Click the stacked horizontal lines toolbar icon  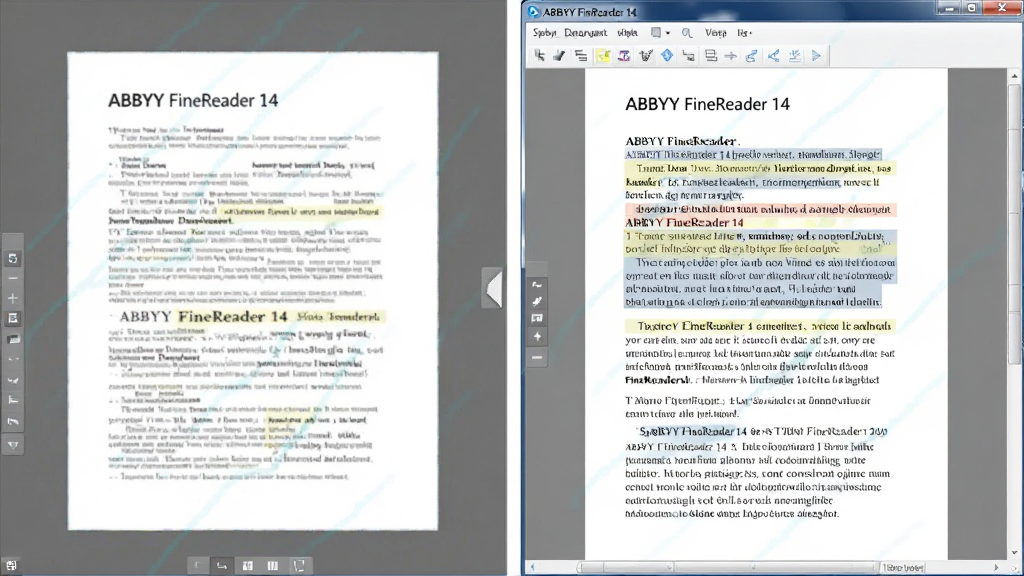581,56
